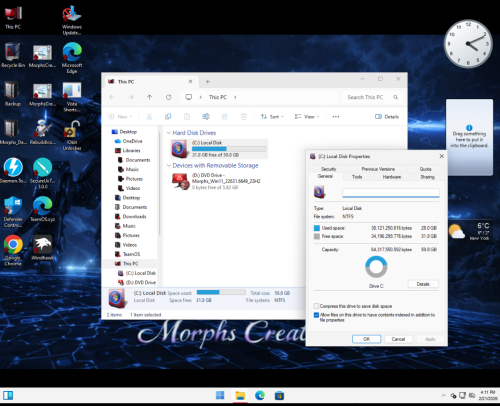The image size is (500, 406).
Task: Uncheck Allow files to have contents indexed
Action: click(316, 315)
